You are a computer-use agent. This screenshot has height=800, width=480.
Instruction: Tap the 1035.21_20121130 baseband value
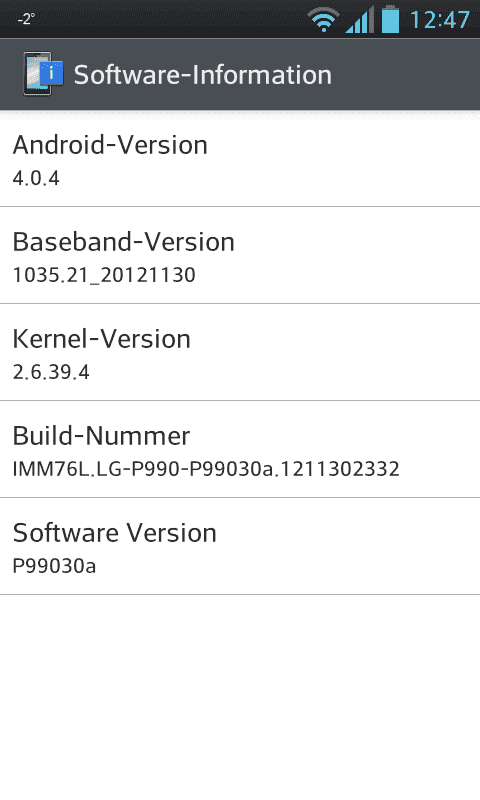pos(104,276)
